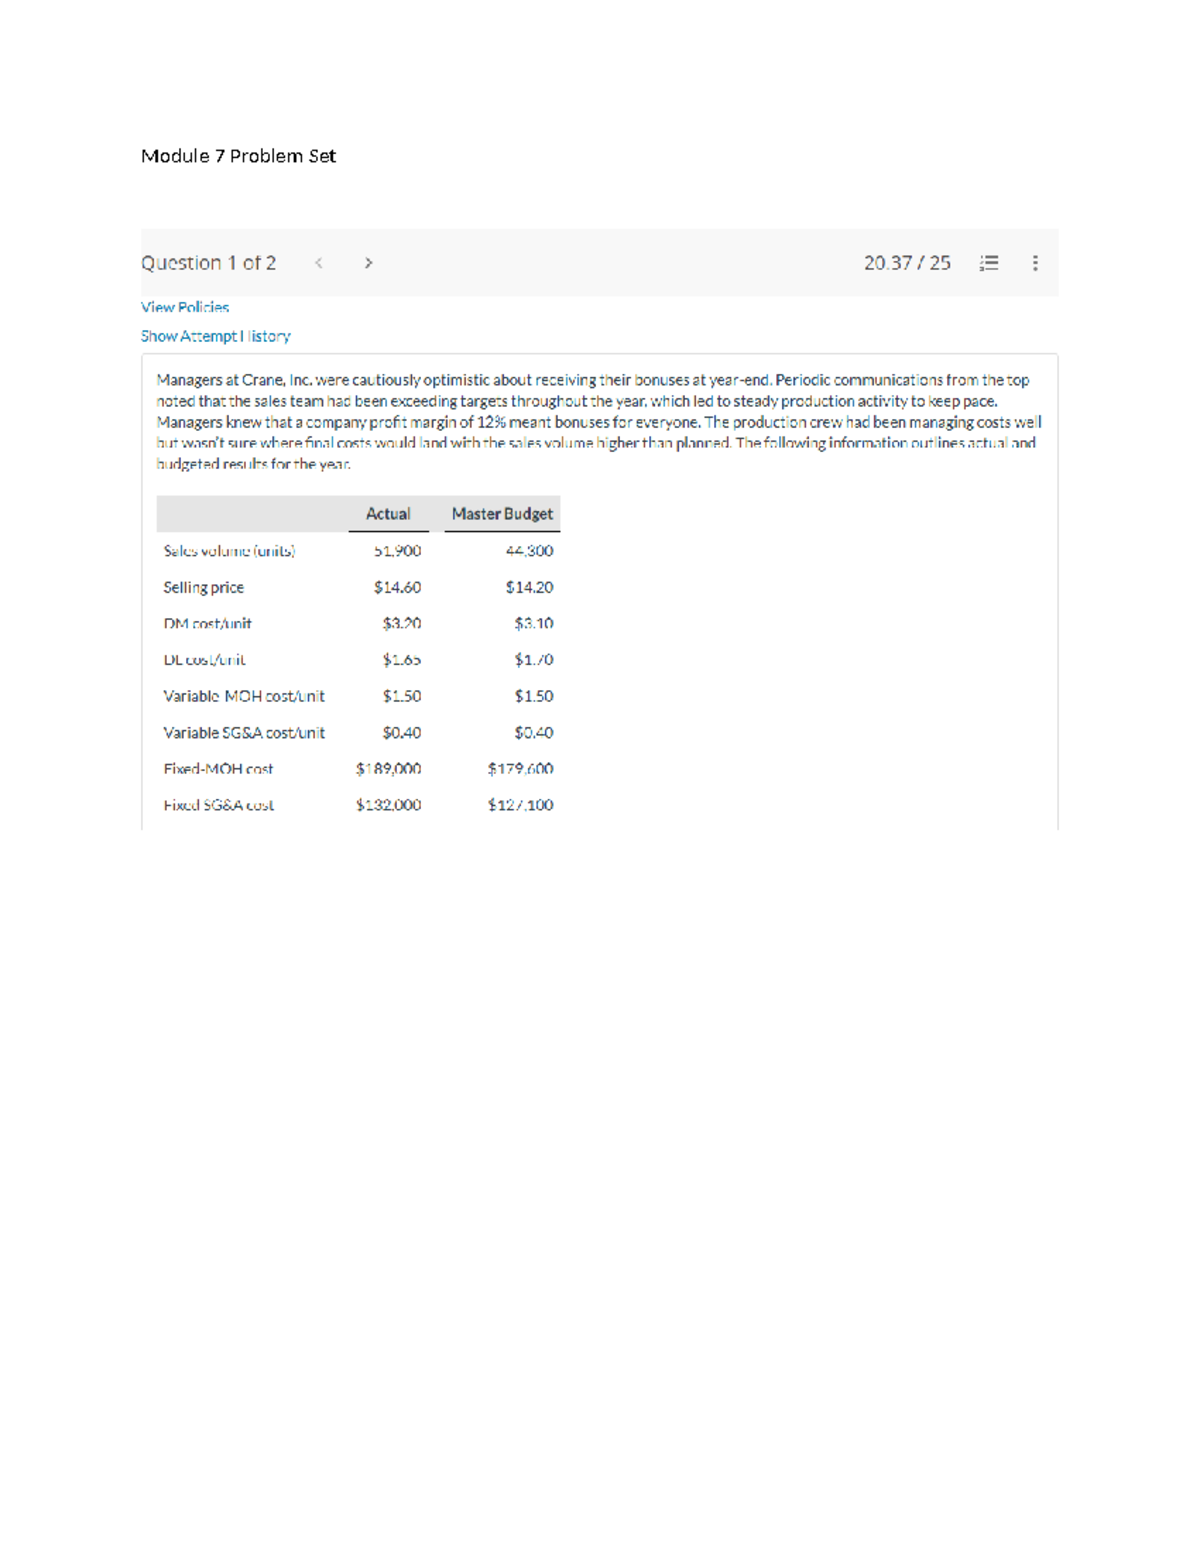Select the Sales volume (units) row label
This screenshot has height=1553, width=1200.
coord(228,550)
